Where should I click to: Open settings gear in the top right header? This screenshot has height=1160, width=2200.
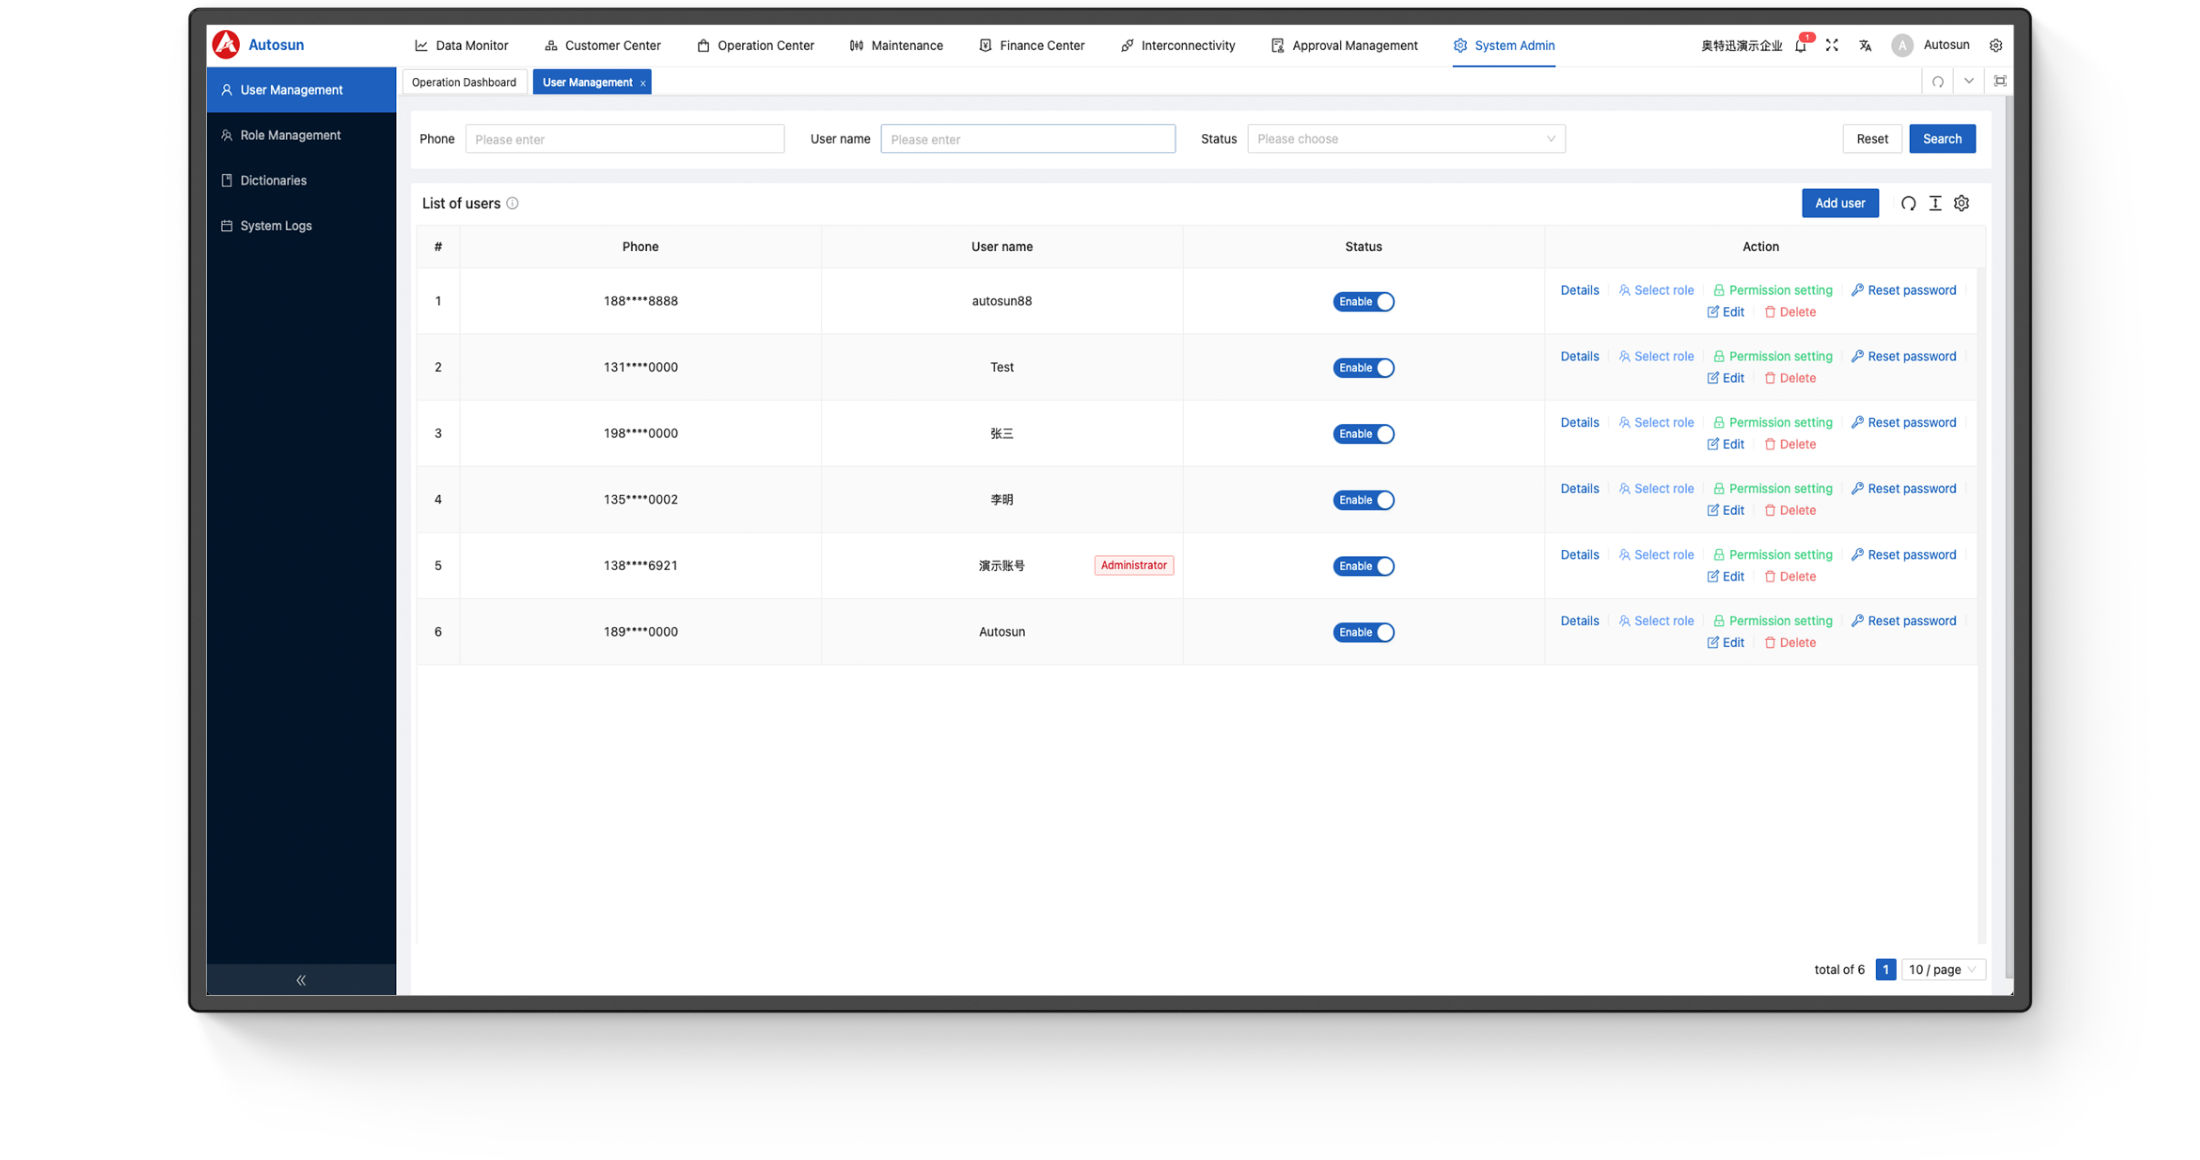coord(1995,45)
